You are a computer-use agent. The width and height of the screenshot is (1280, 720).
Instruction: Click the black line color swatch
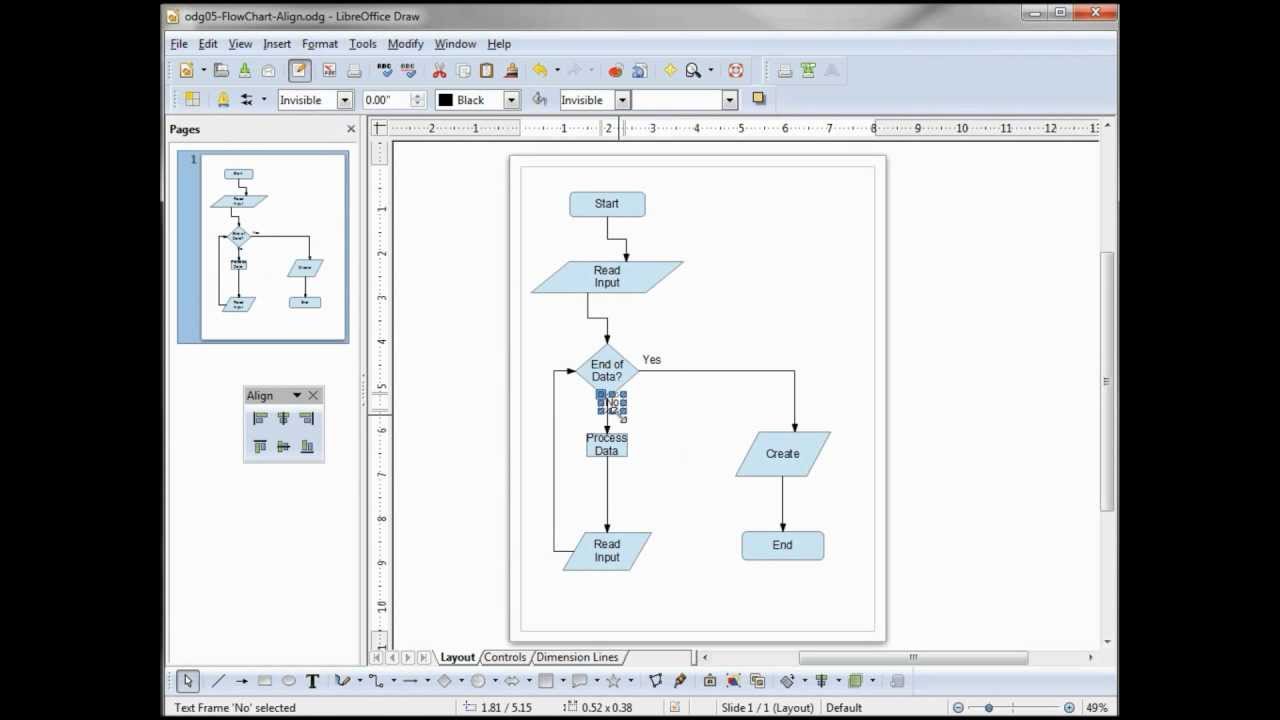click(x=446, y=100)
